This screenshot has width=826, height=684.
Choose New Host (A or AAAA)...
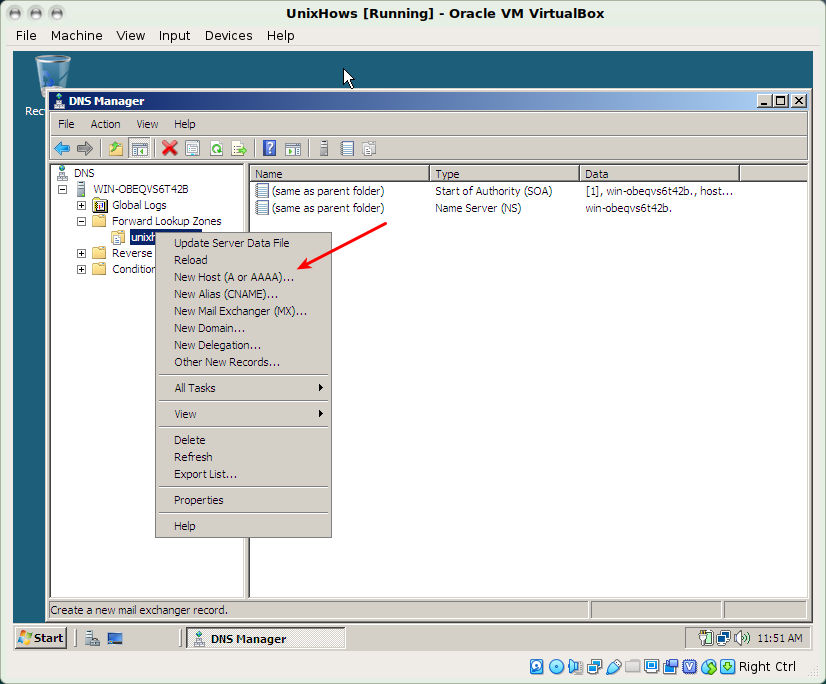click(244, 277)
